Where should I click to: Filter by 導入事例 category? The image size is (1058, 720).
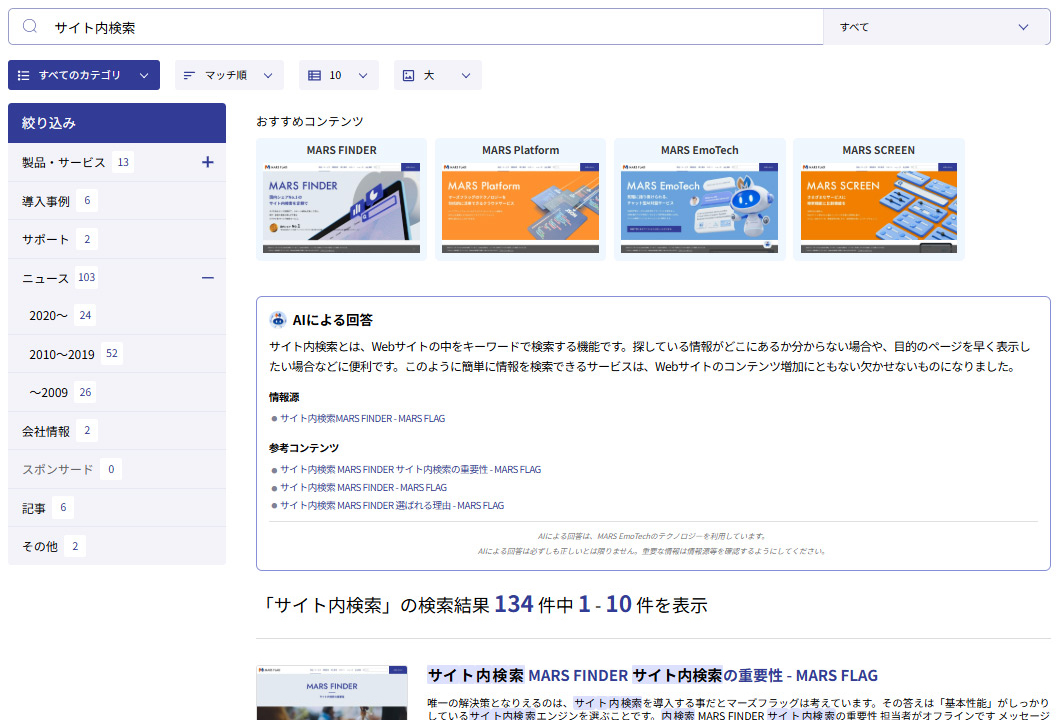(x=46, y=201)
